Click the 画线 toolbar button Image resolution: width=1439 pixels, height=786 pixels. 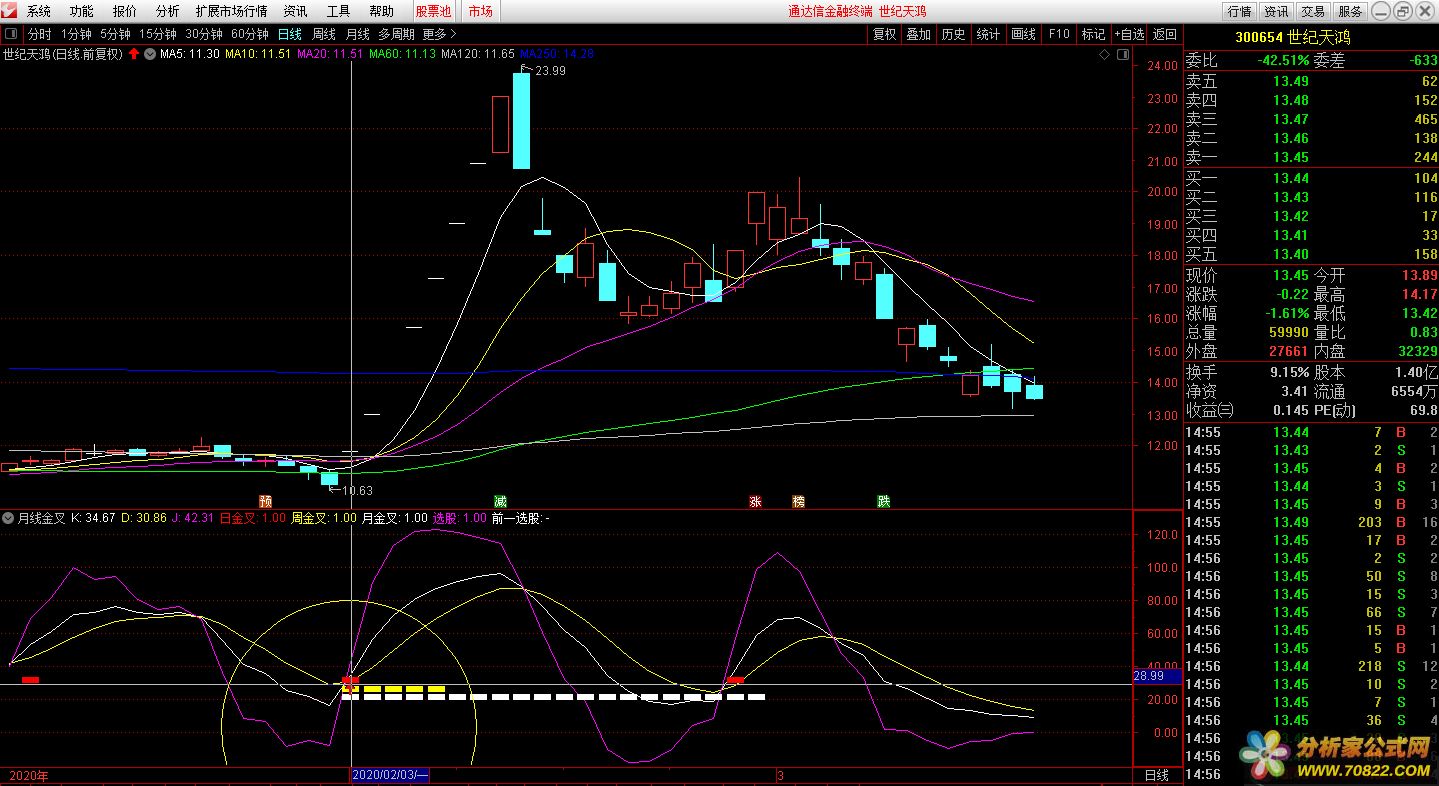pyautogui.click(x=1023, y=34)
